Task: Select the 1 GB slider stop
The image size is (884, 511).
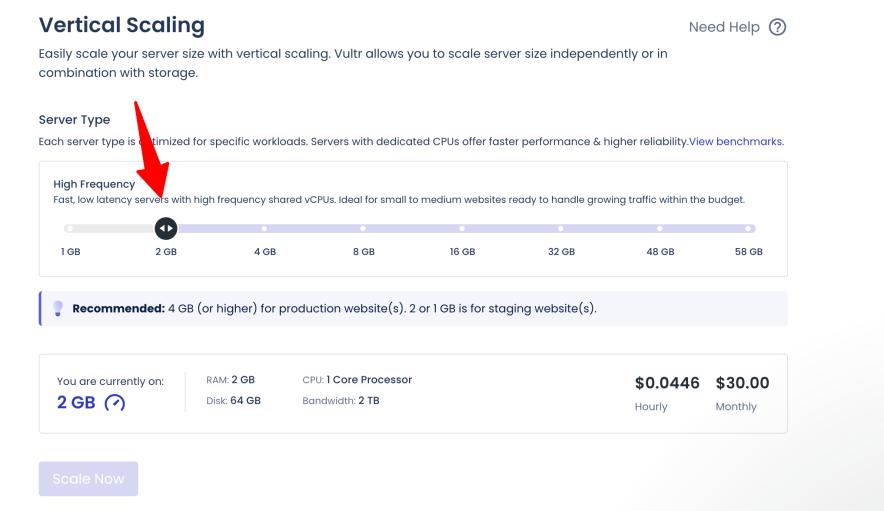Action: 69,228
